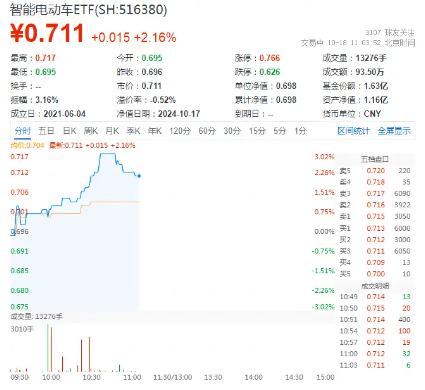
Task: Click the change value +0.015 +2.16%
Action: pos(134,37)
